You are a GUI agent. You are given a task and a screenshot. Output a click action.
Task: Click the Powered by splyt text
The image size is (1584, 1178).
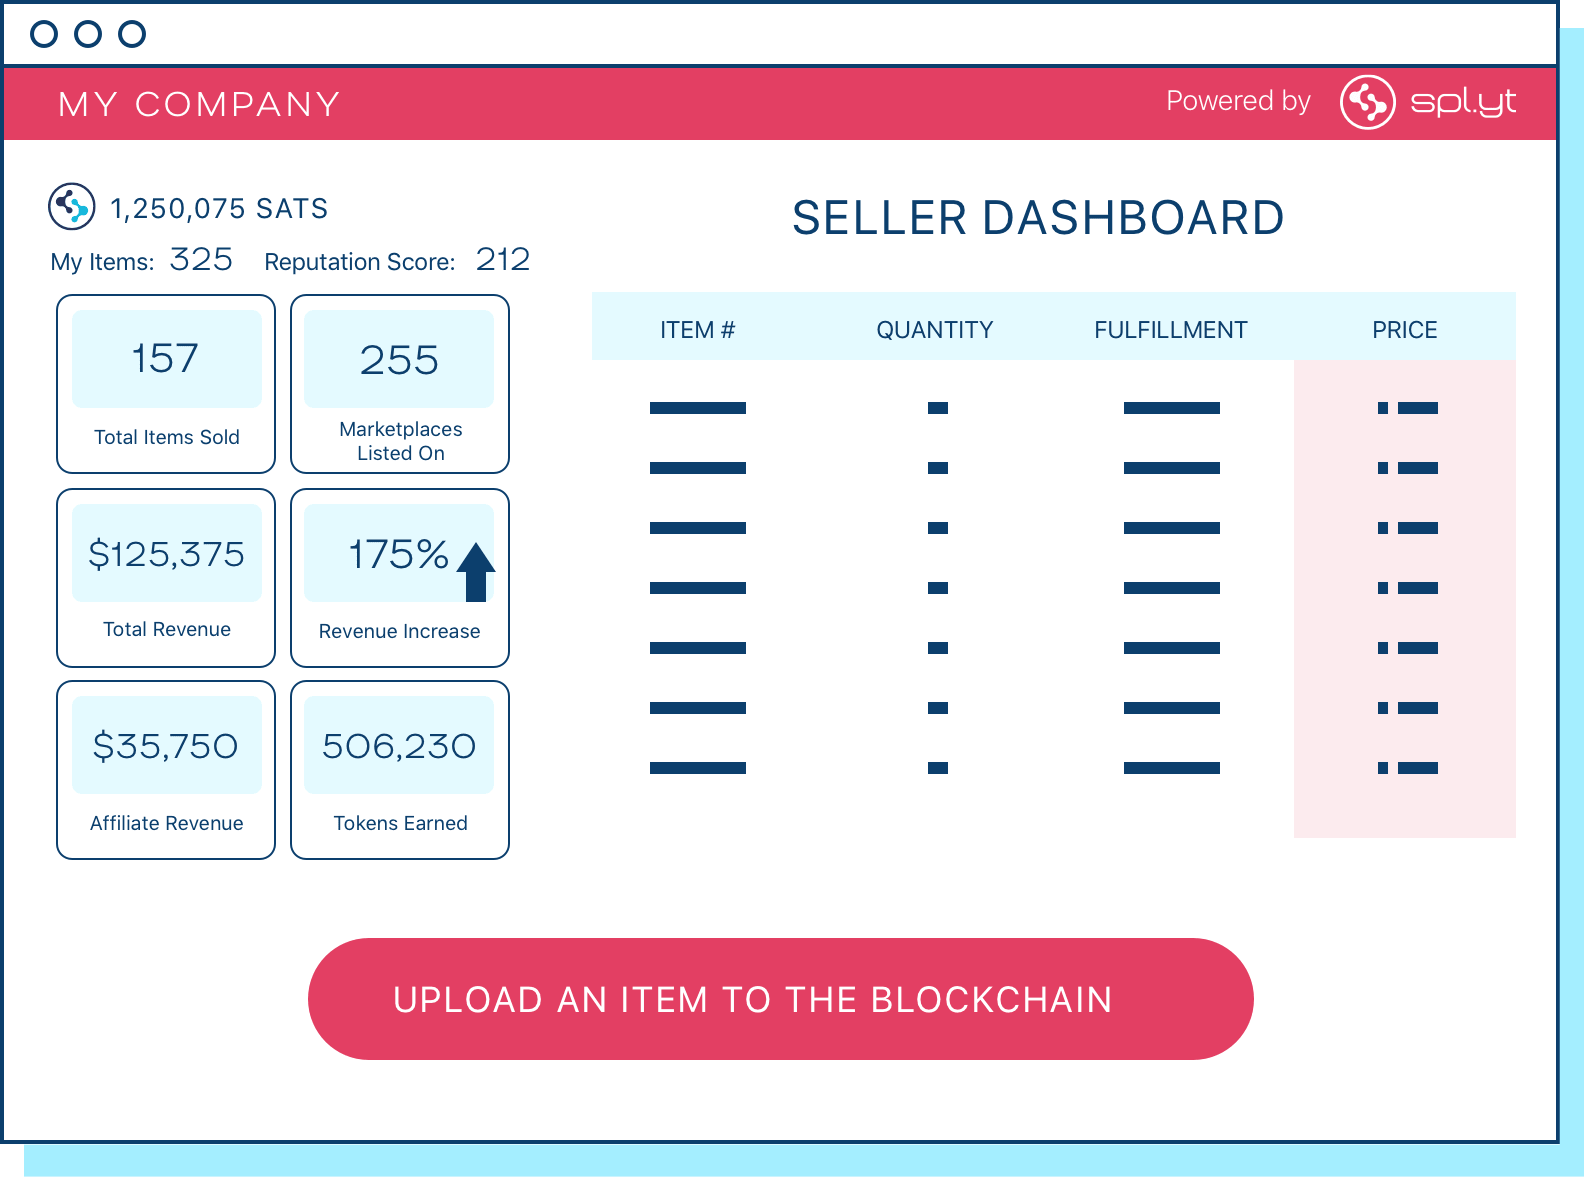pos(1237,101)
